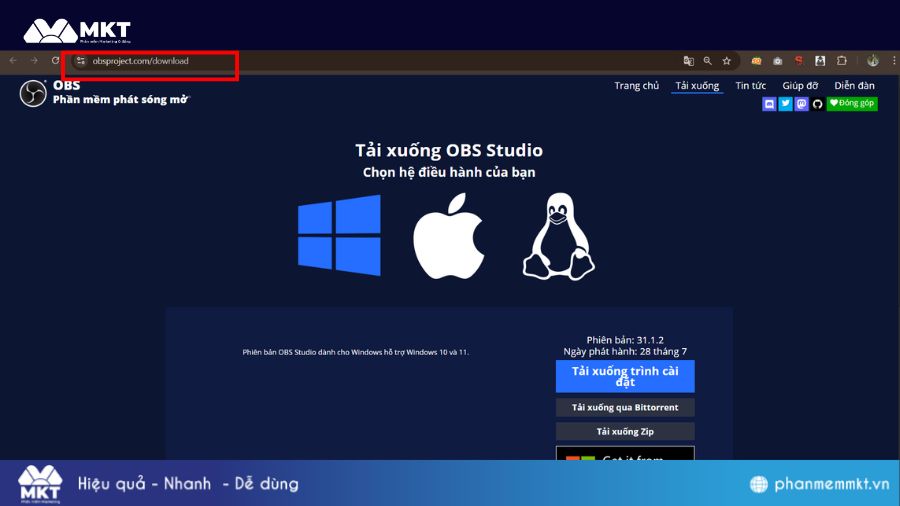
Task: Open the Giúp đỡ menu item
Action: coord(800,85)
